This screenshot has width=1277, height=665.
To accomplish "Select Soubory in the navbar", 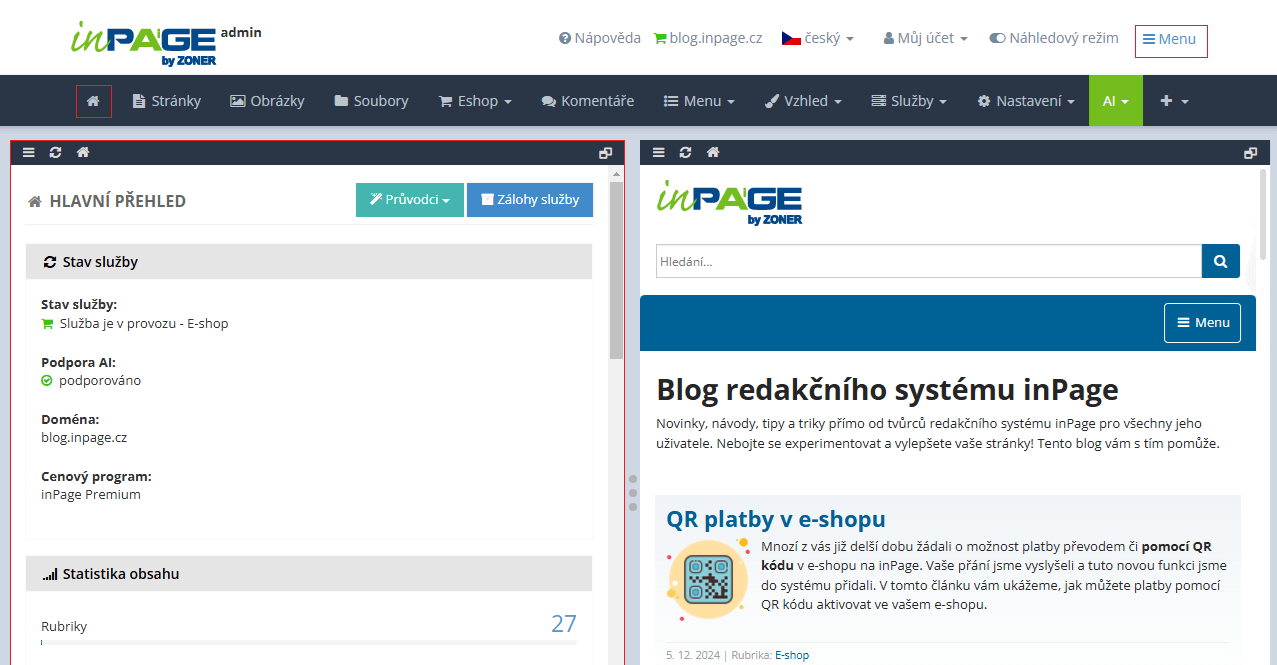I will pos(371,101).
